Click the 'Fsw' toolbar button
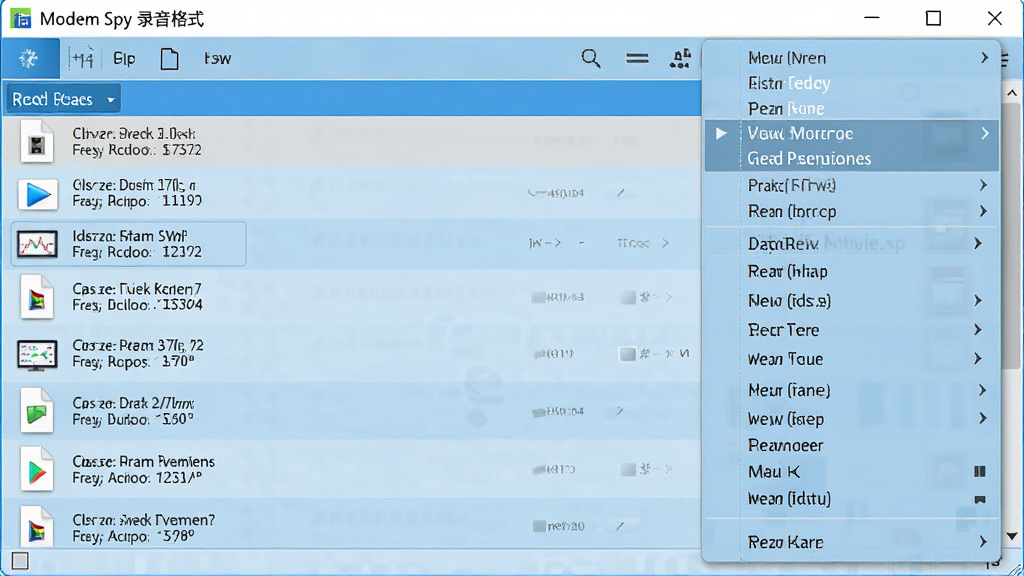The image size is (1024, 576). (217, 59)
